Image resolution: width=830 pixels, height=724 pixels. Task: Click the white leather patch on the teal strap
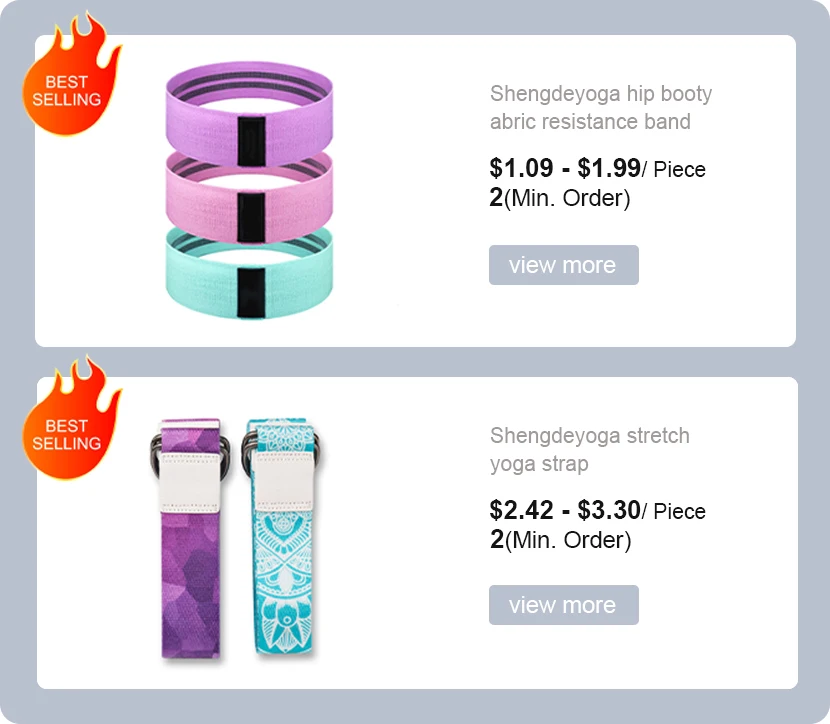click(283, 476)
